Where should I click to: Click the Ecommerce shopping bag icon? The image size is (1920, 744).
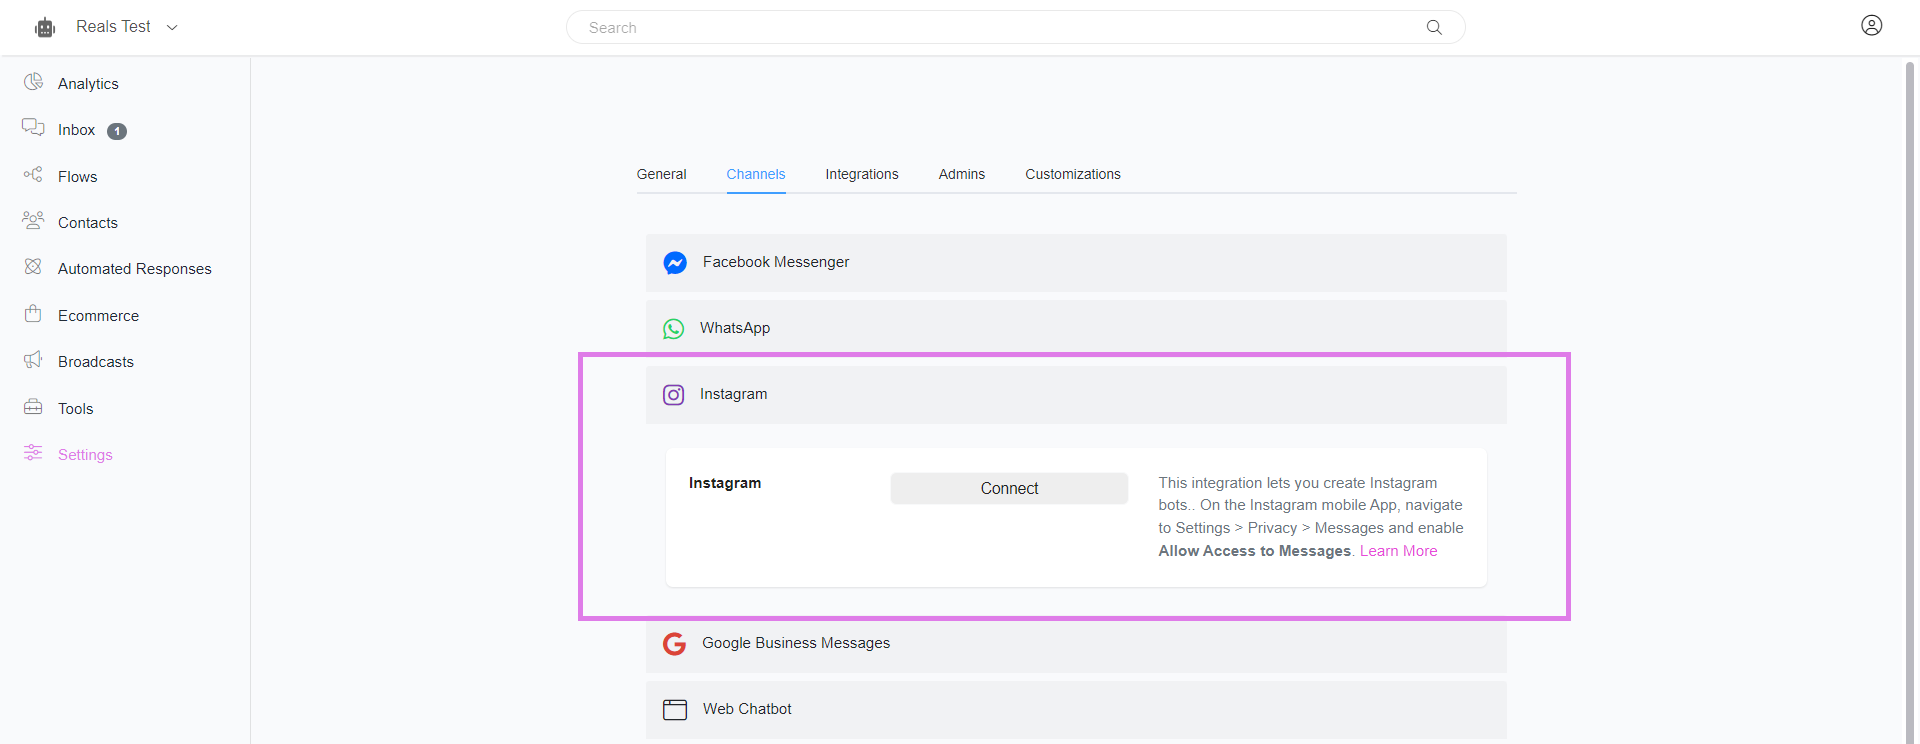33,313
